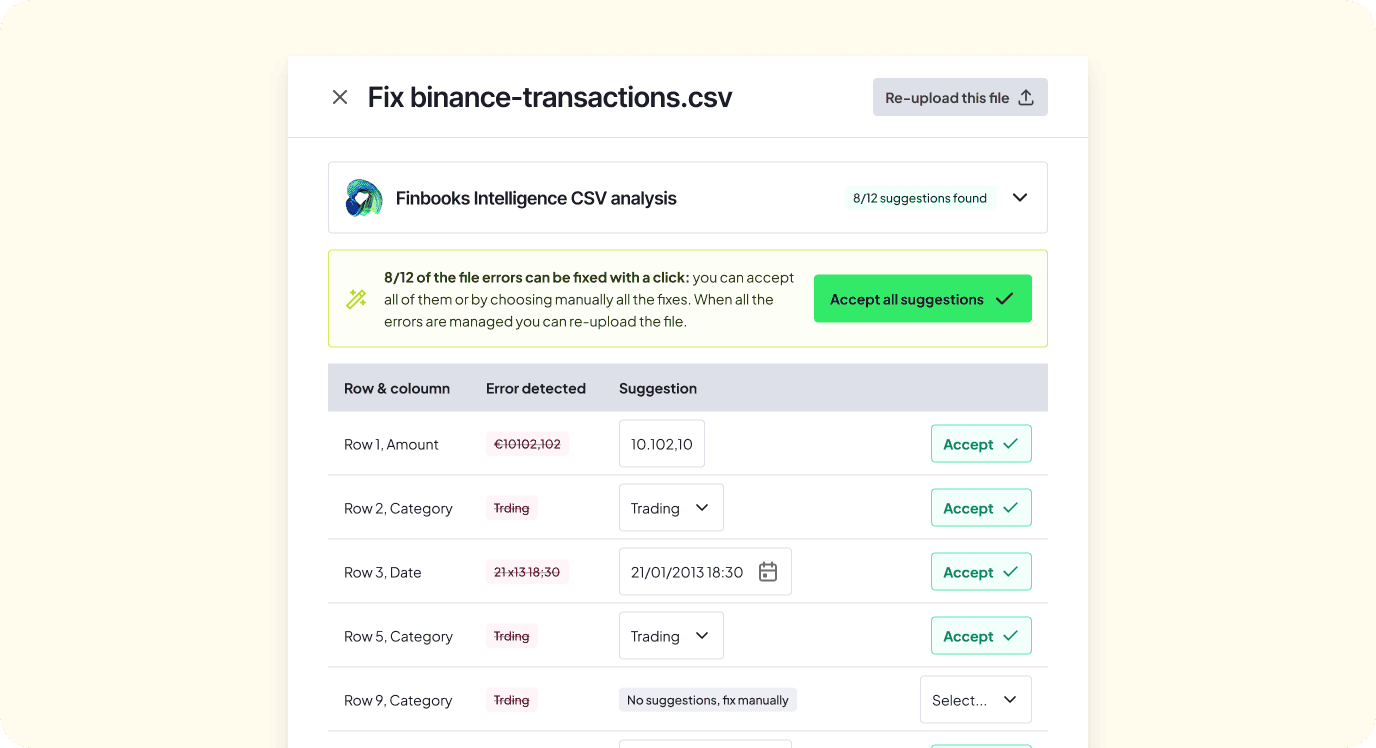Click the Row 9 Trding error tag
Viewport: 1376px width, 748px height.
tap(512, 700)
